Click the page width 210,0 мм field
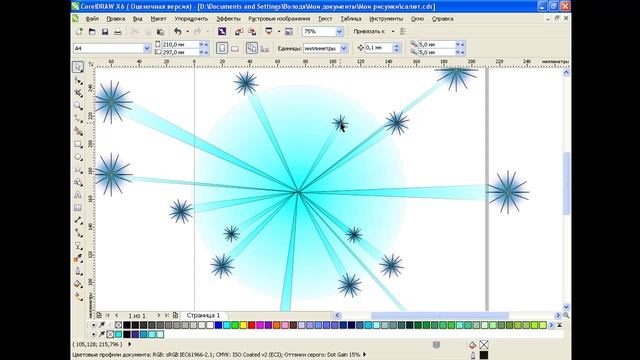Screen dimensions: 640x360 pos(180,44)
